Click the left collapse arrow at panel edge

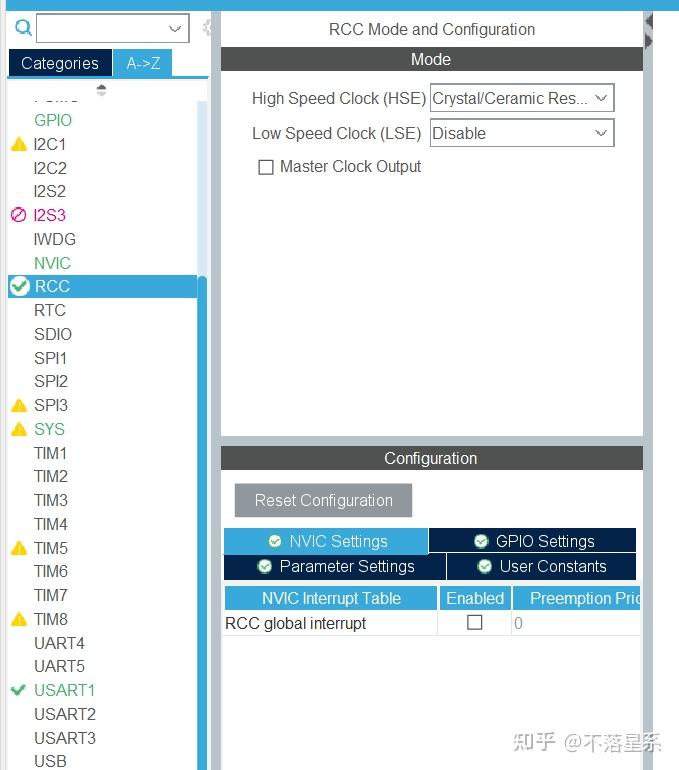[x=649, y=21]
